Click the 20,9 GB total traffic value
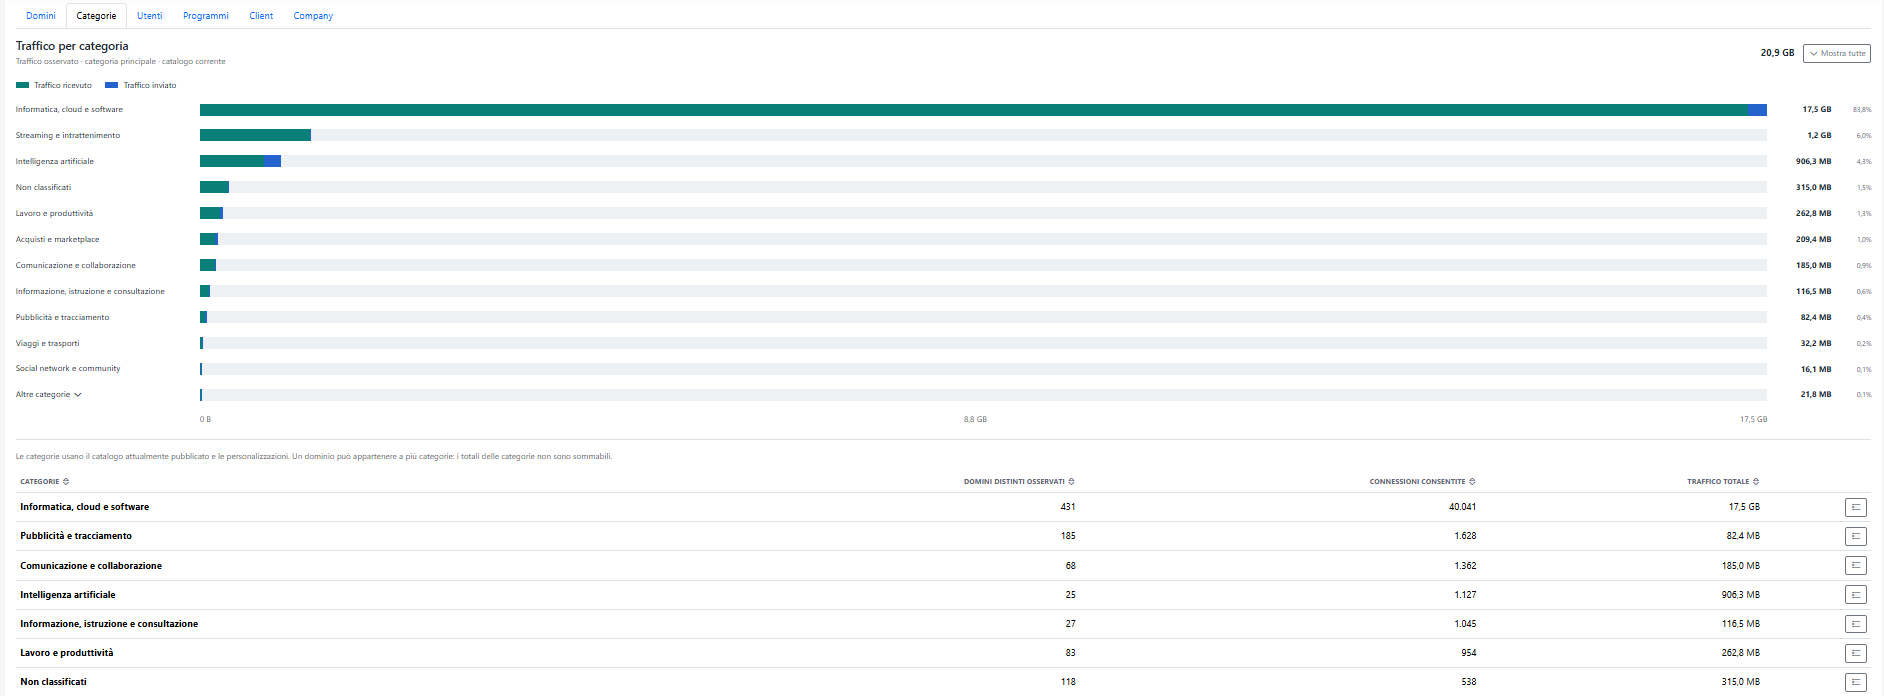This screenshot has height=696, width=1884. [1777, 53]
